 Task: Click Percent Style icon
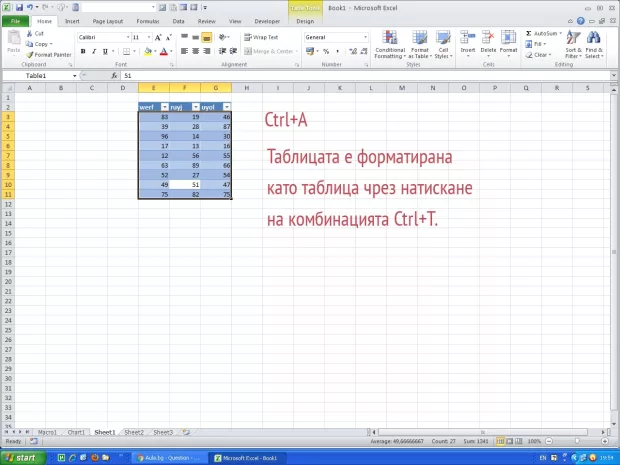(326, 51)
